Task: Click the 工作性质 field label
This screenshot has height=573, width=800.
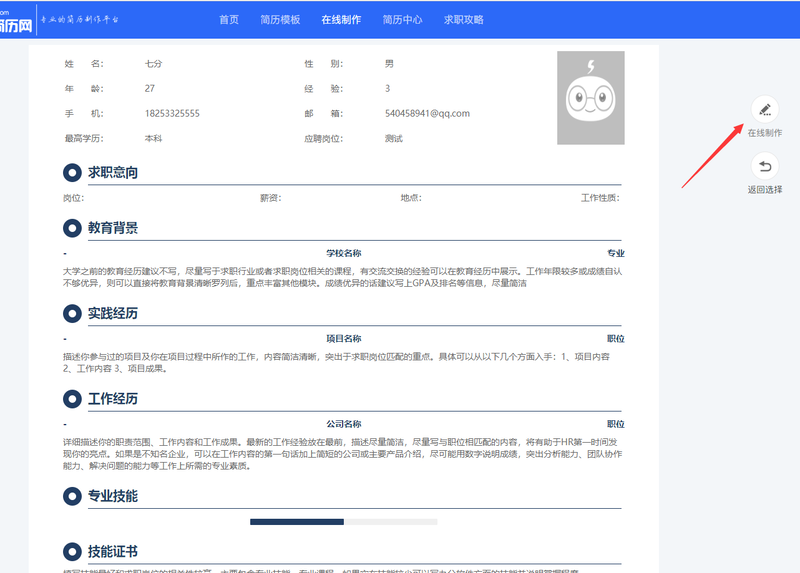Action: (x=600, y=198)
